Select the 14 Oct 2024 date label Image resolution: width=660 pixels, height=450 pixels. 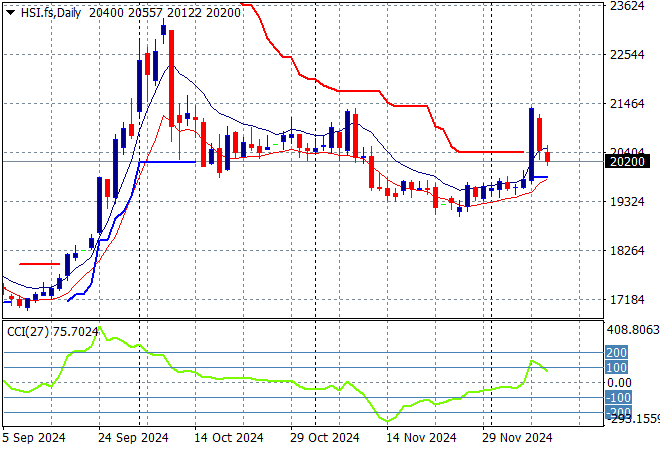(x=228, y=437)
